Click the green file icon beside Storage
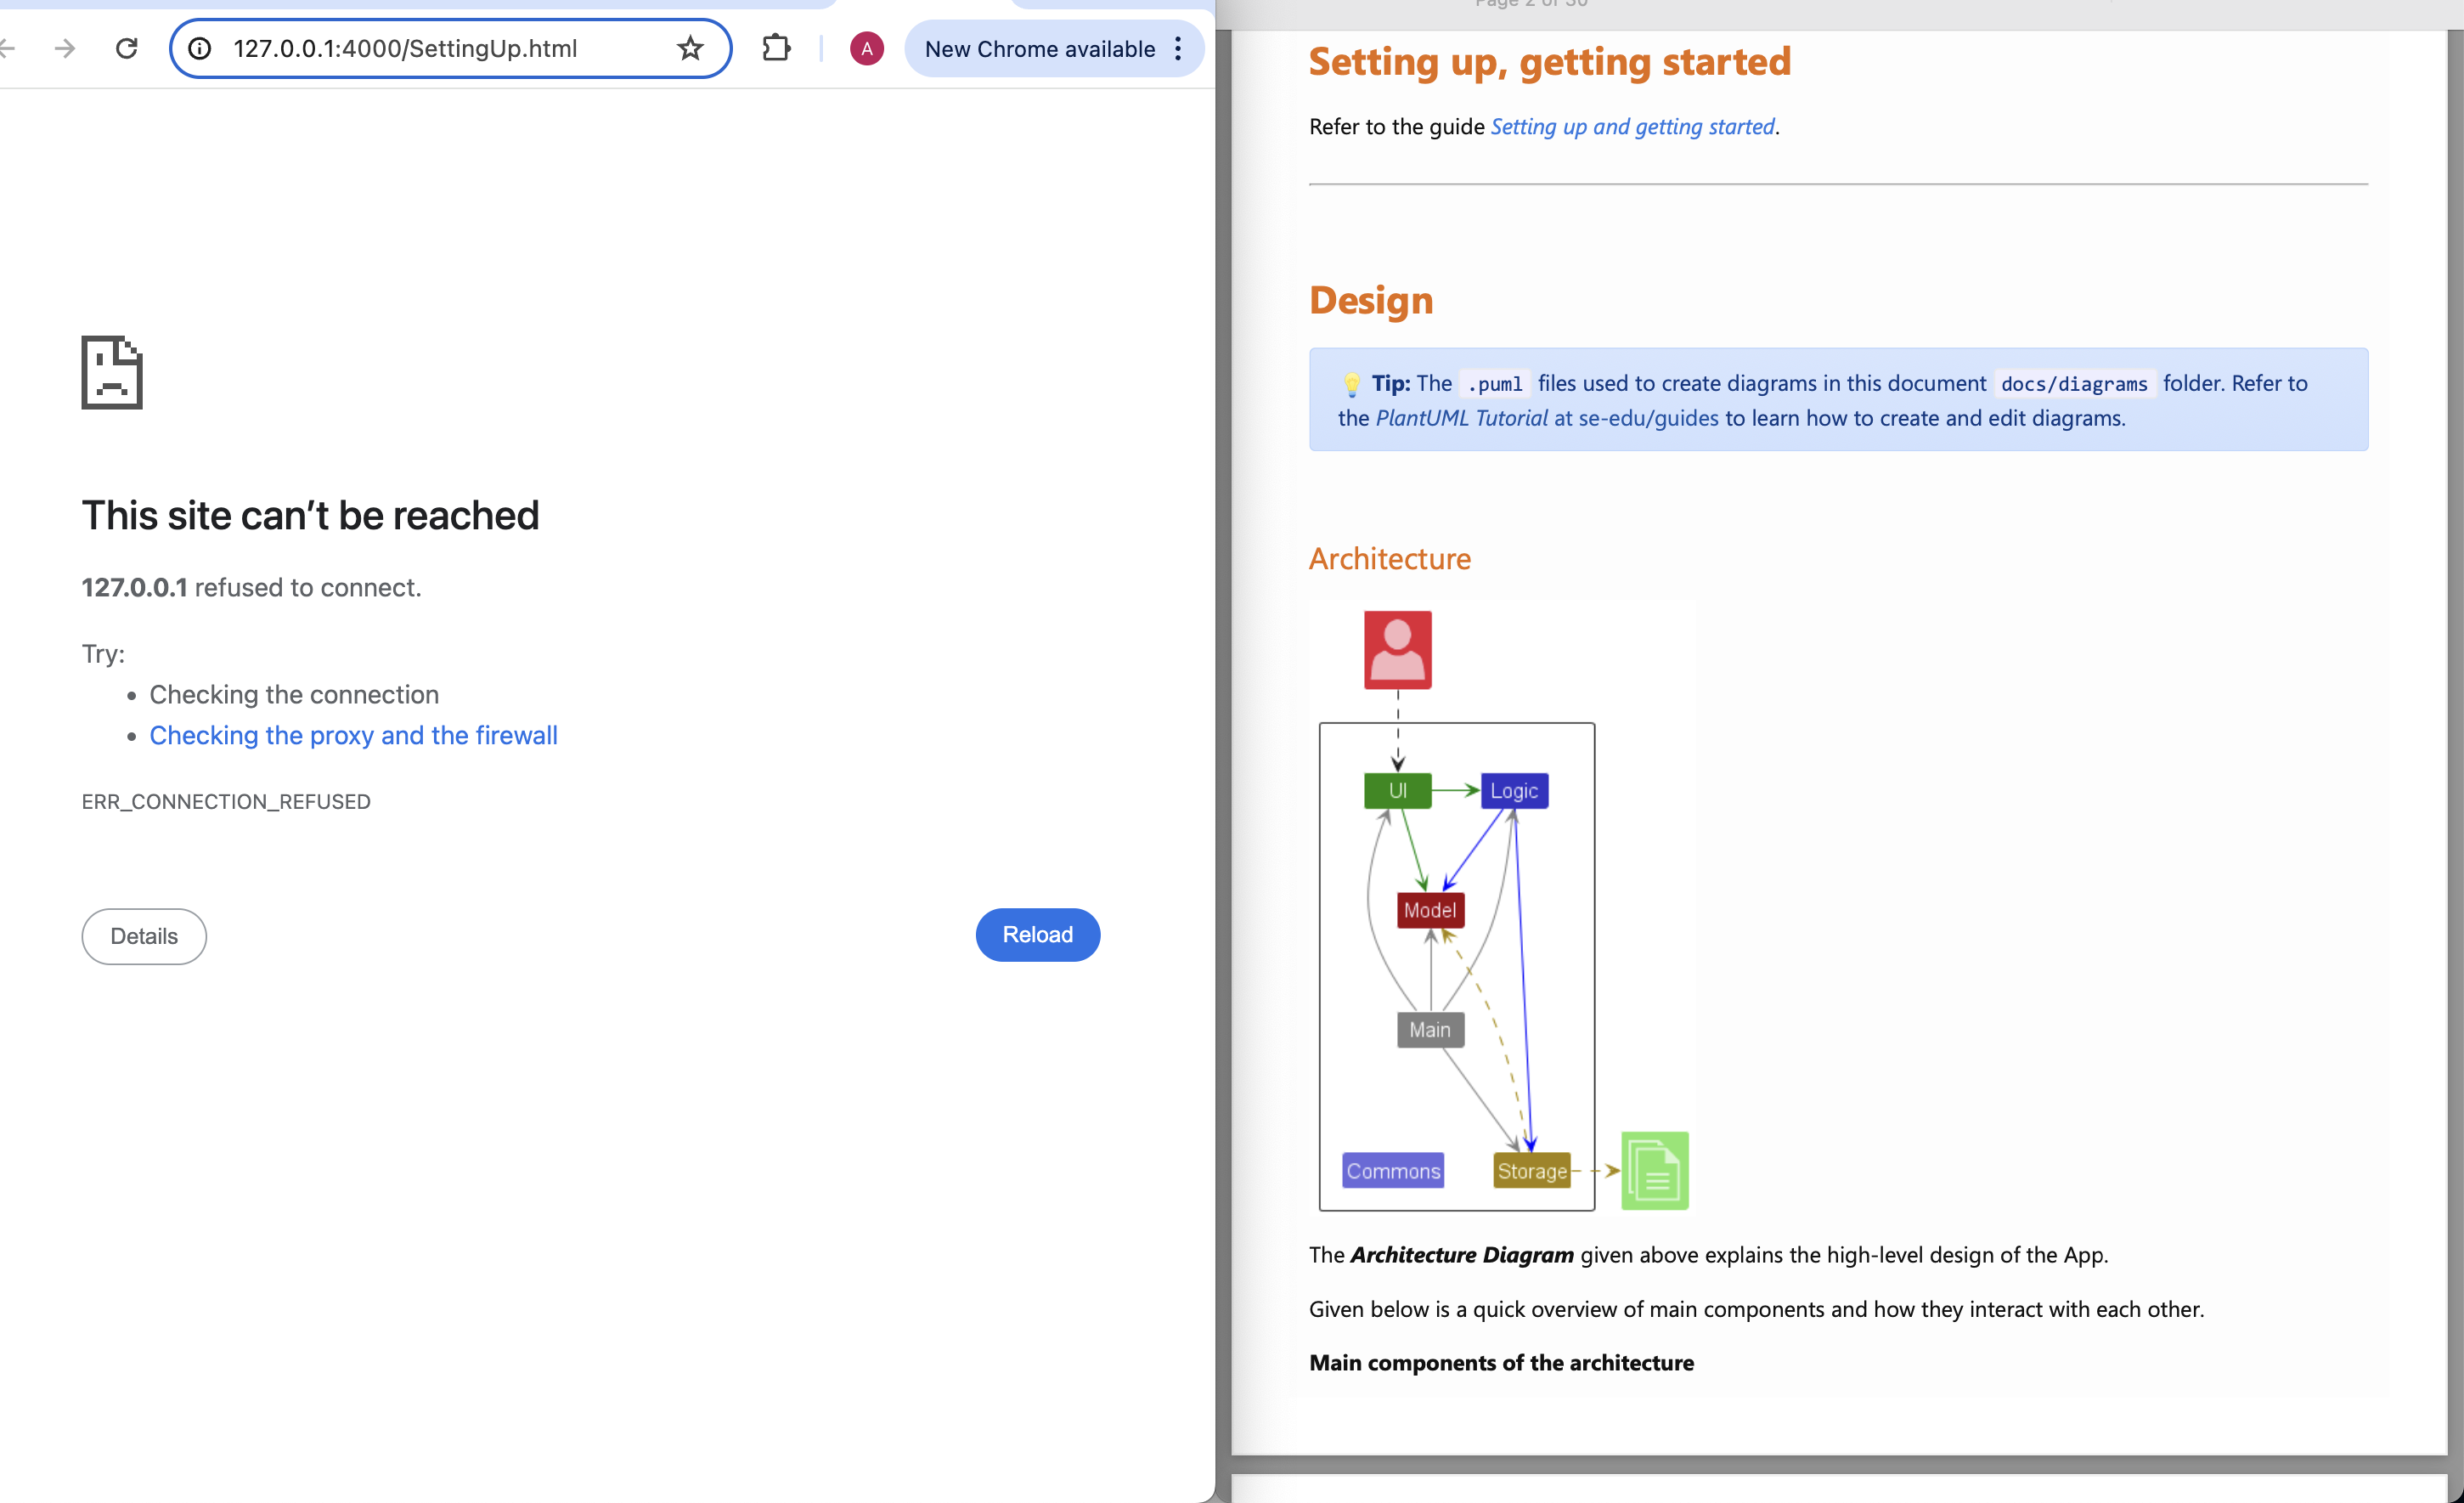 (x=1654, y=1171)
